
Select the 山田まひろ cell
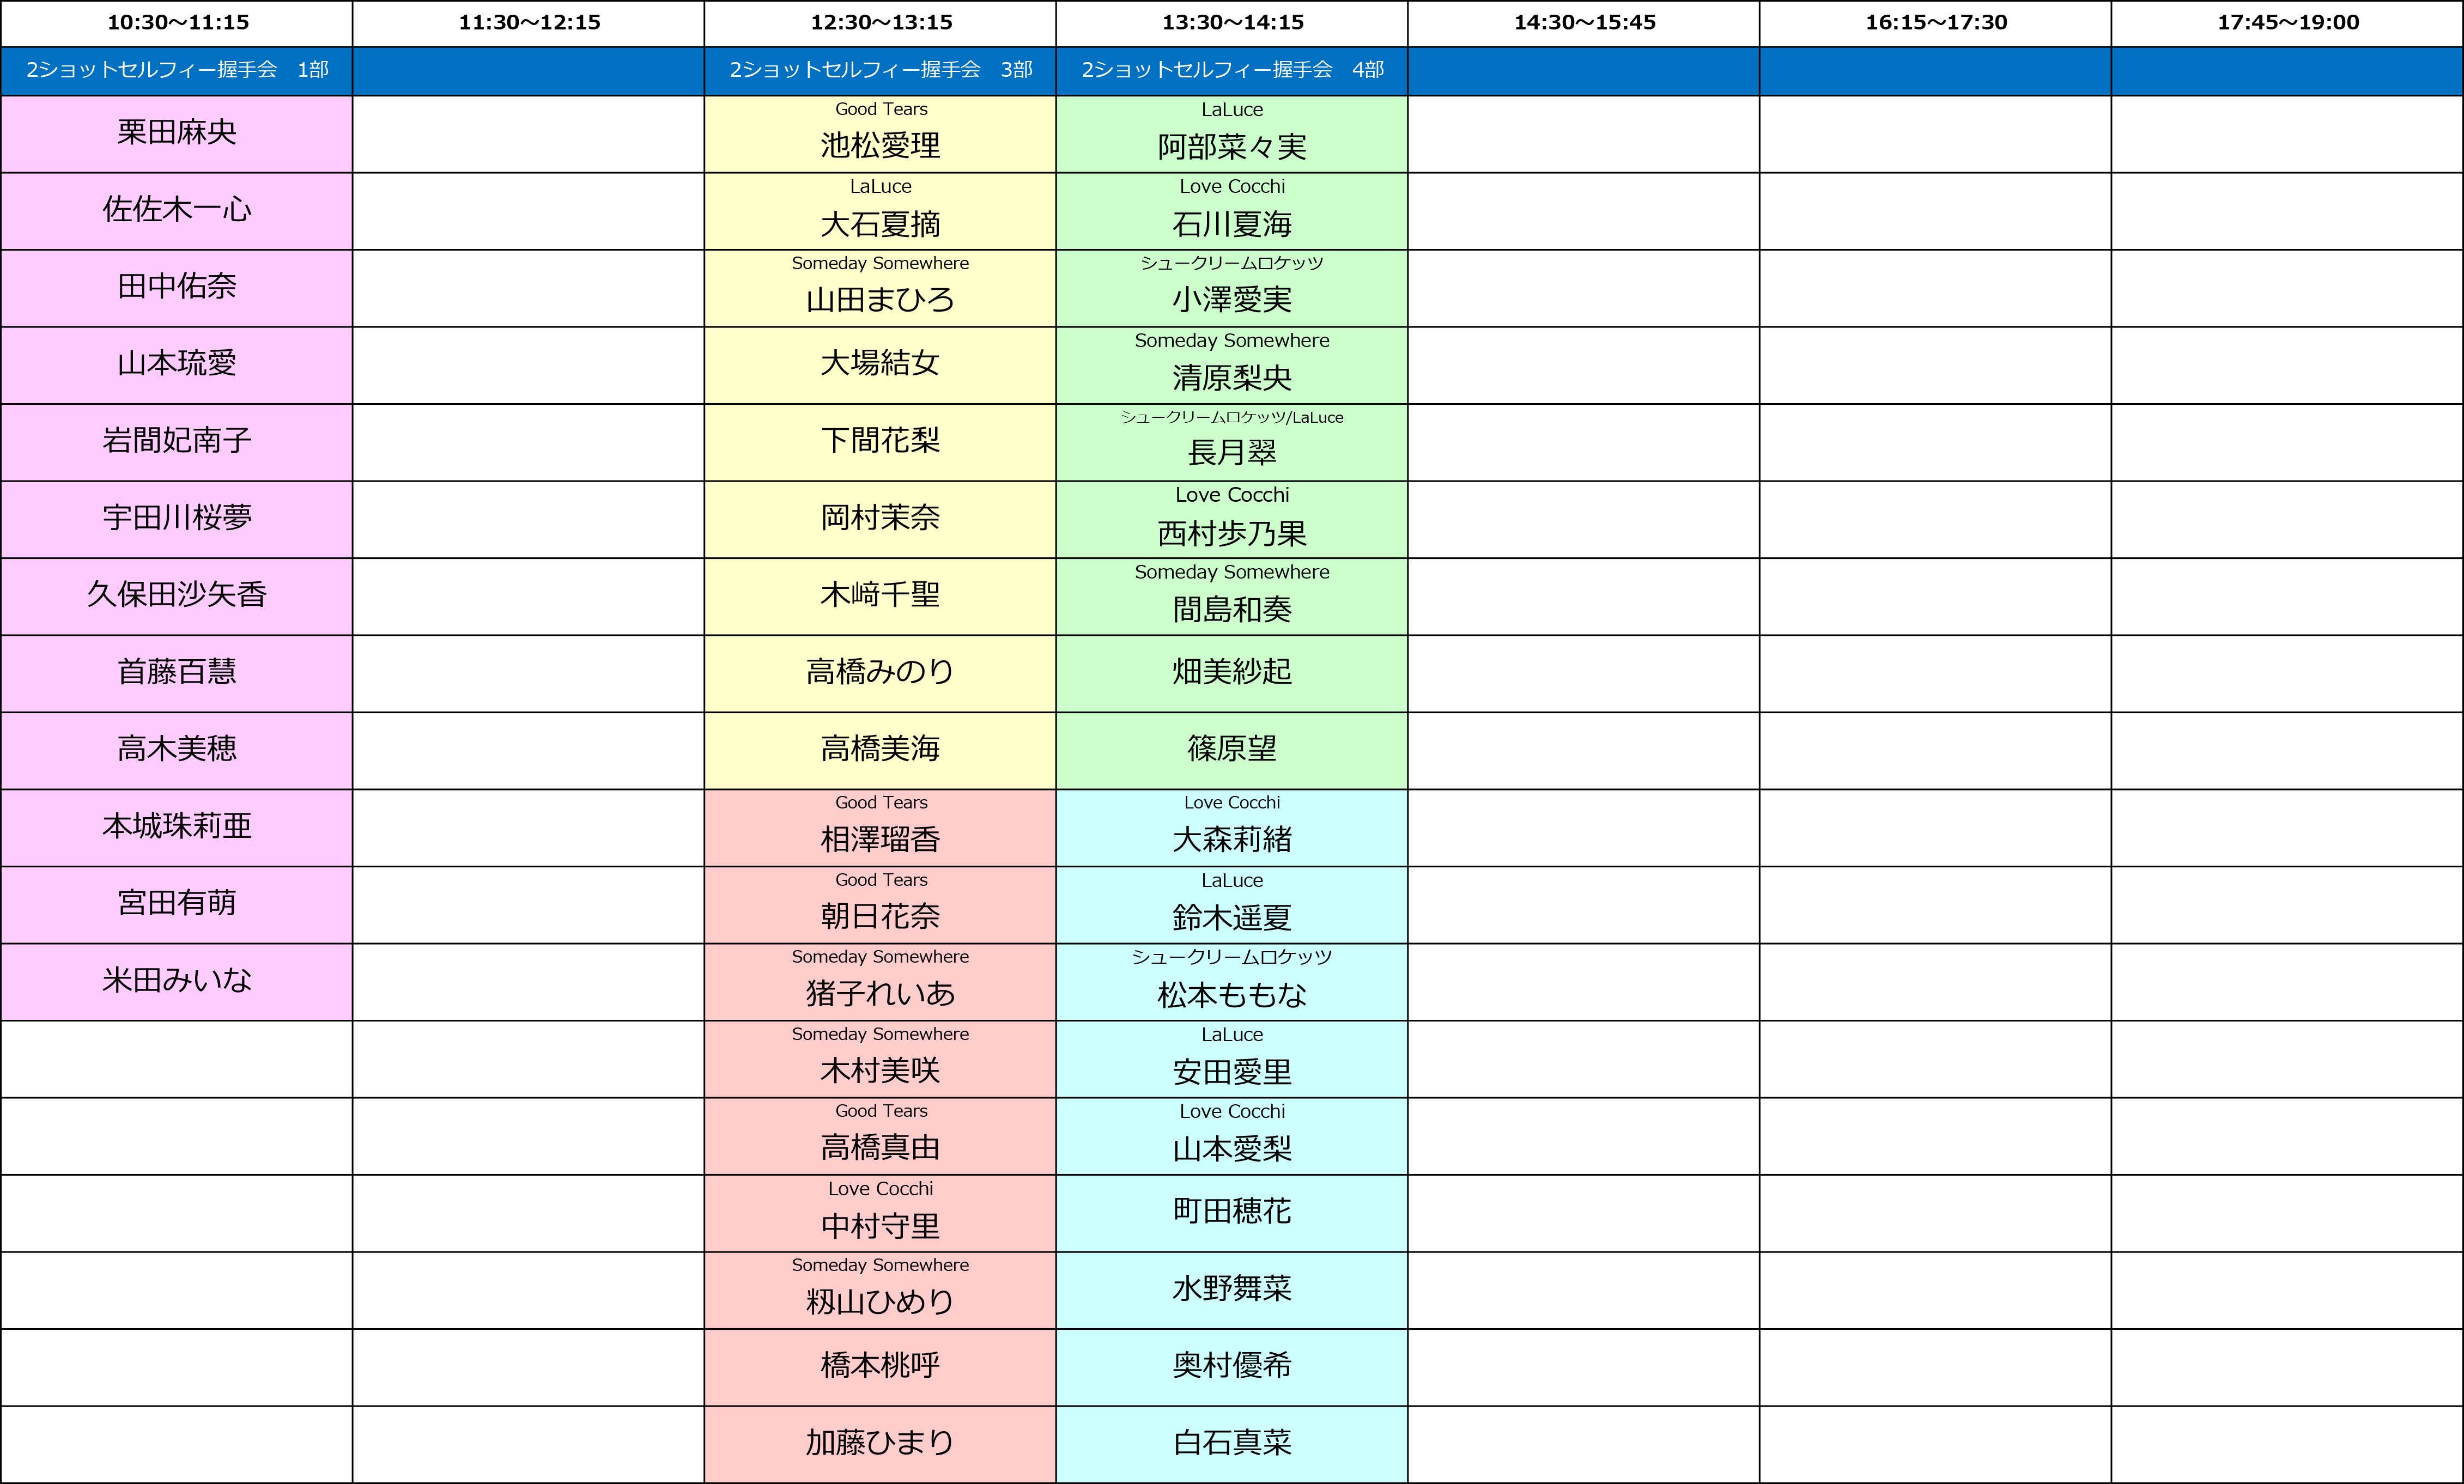click(880, 289)
